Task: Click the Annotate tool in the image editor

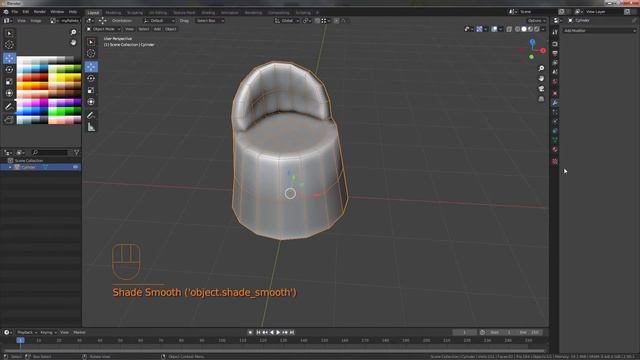Action: 9,107
